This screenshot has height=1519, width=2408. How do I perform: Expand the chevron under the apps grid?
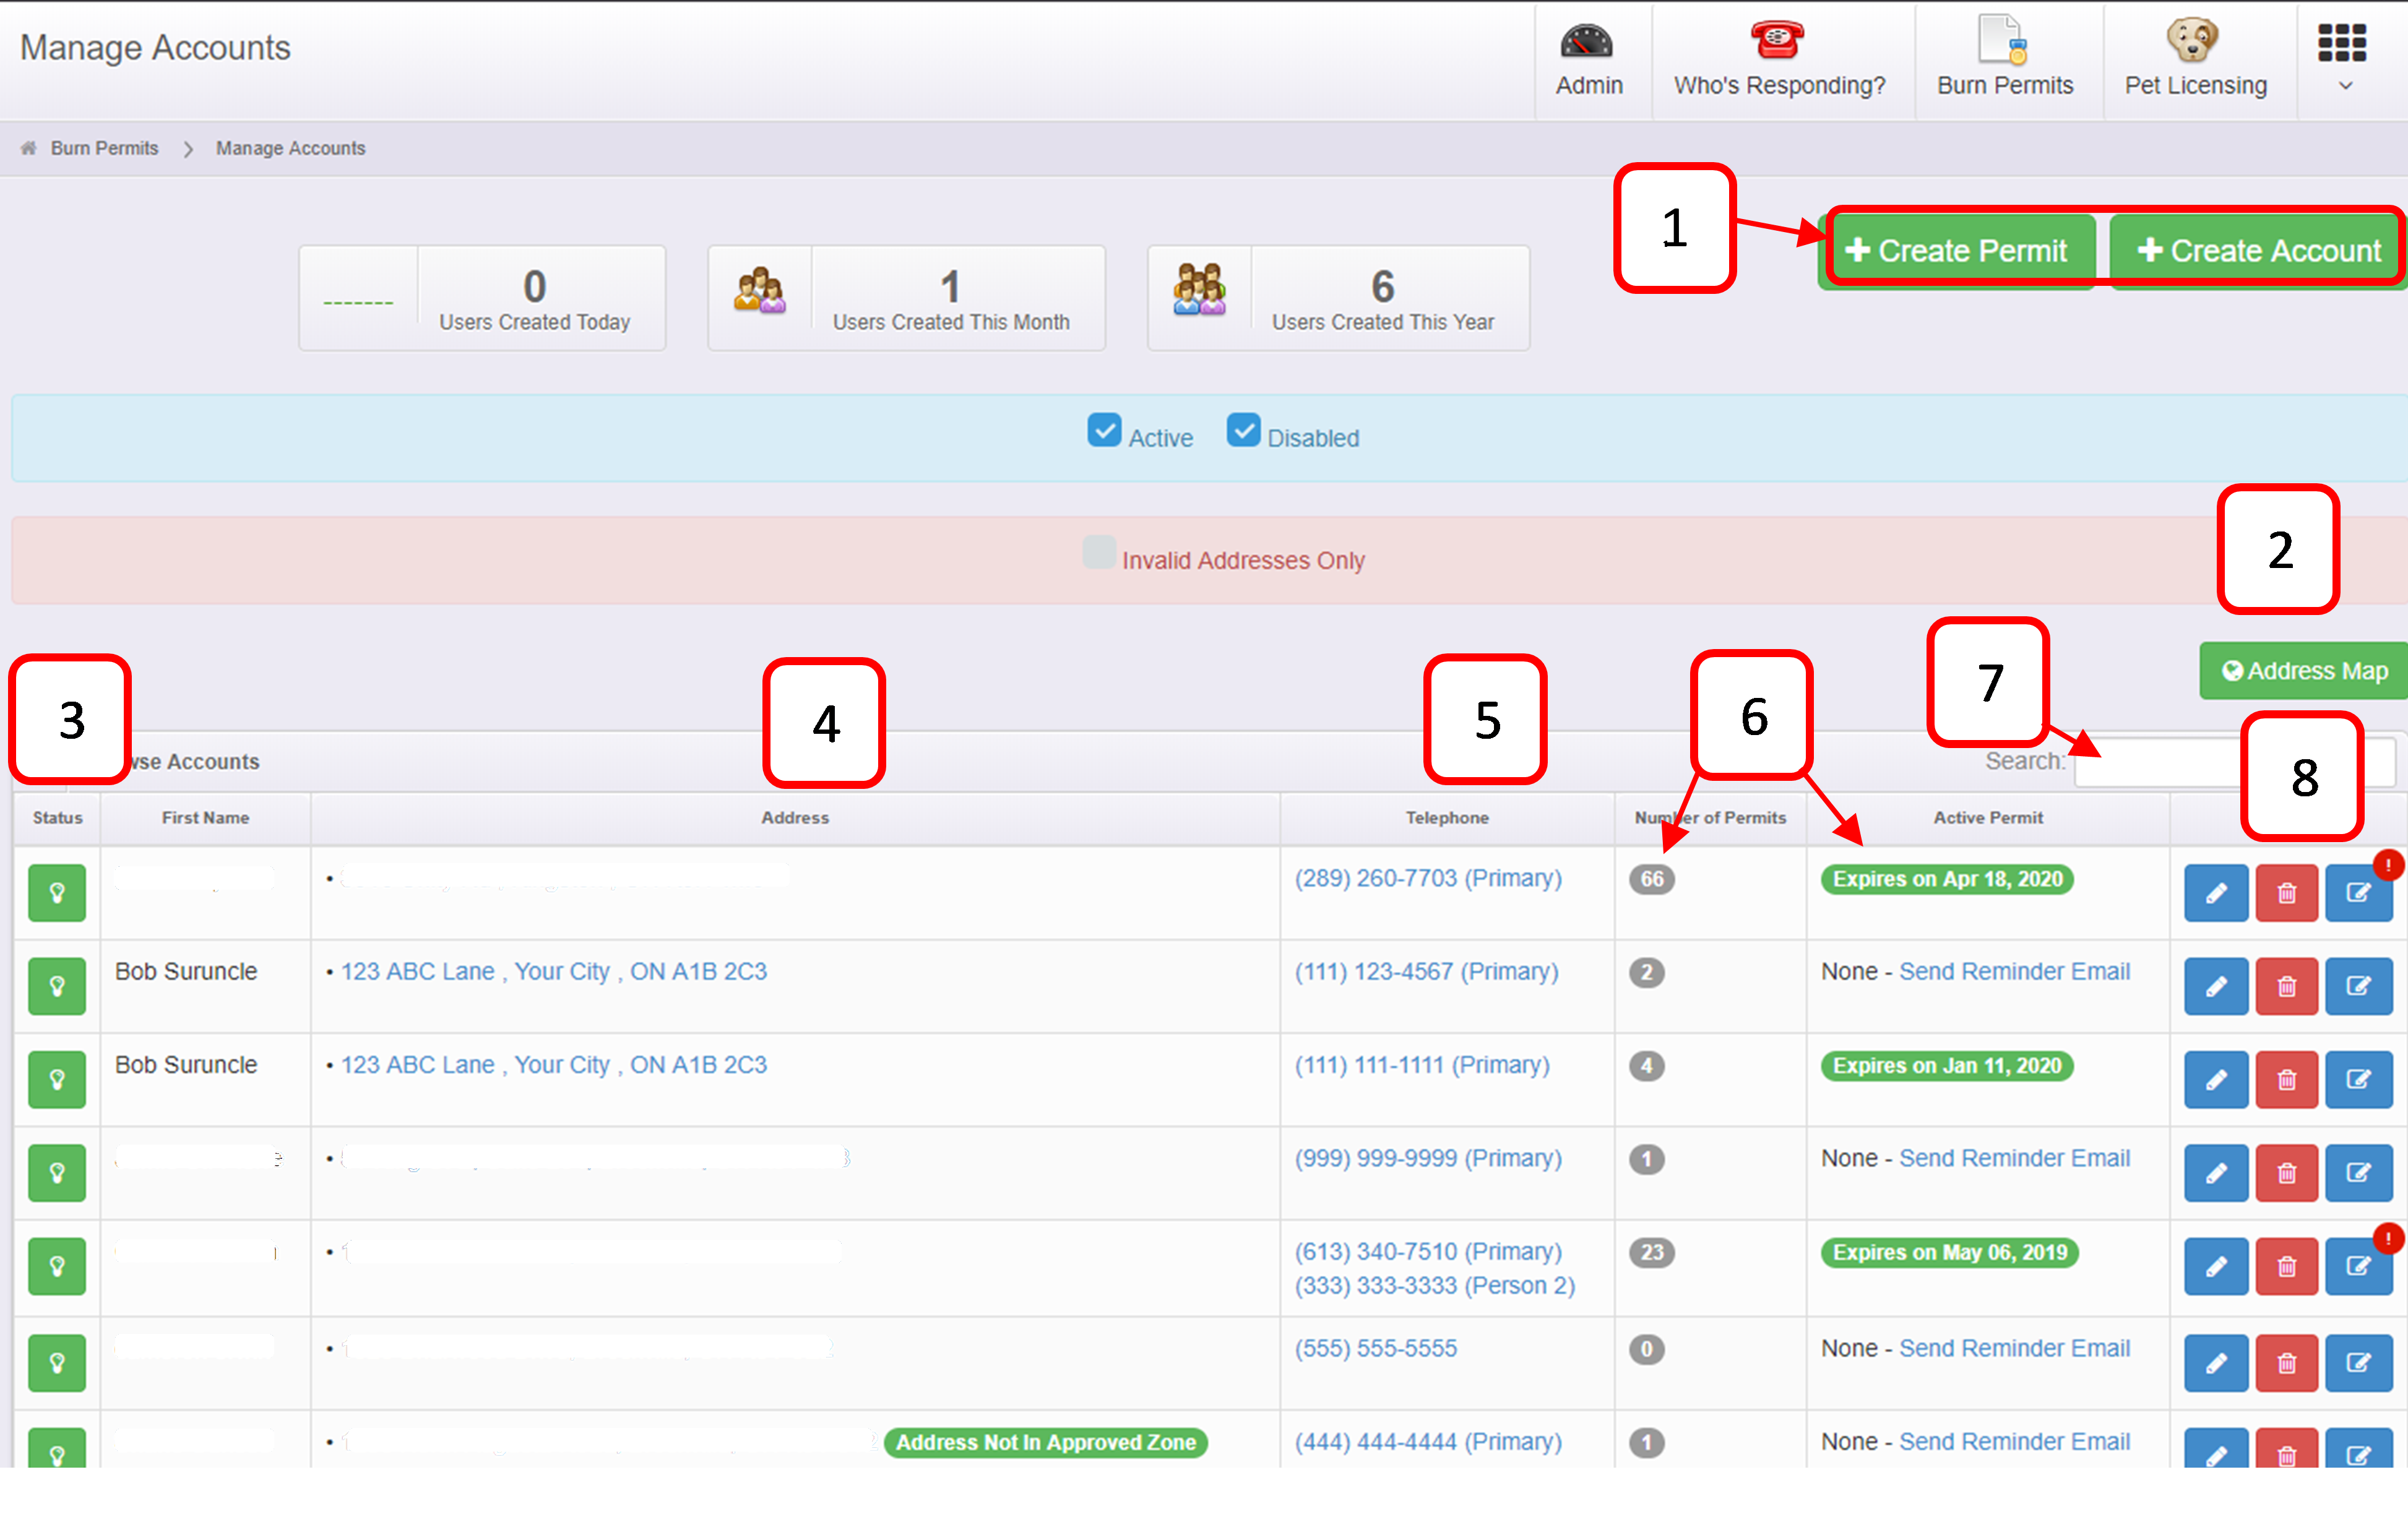[x=2345, y=87]
